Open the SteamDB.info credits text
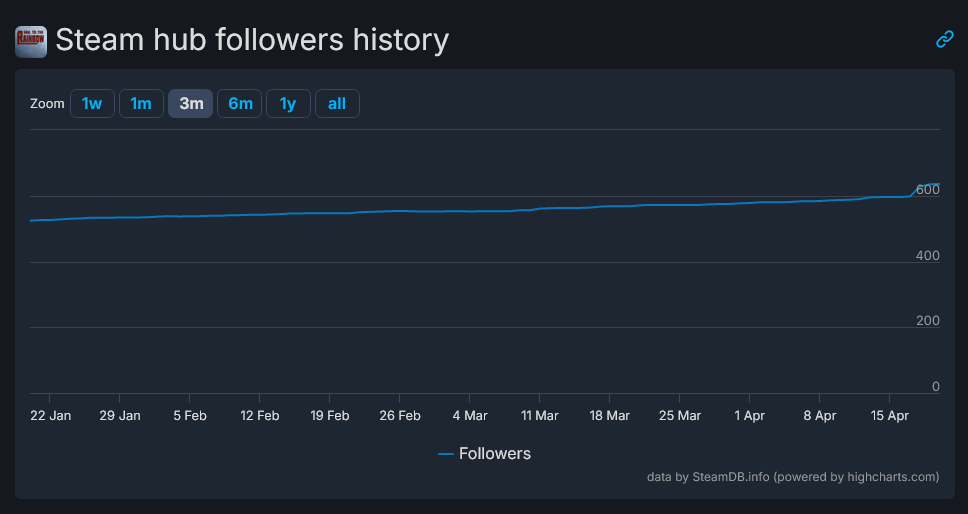968x514 pixels. [793, 477]
